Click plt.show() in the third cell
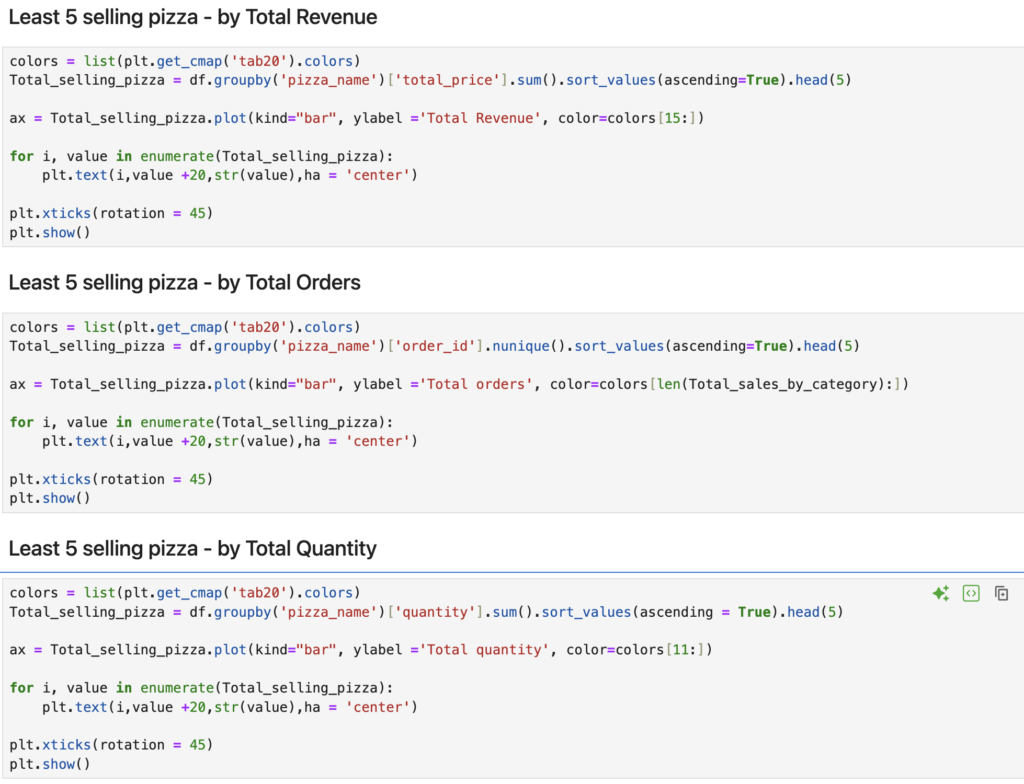 (50, 764)
